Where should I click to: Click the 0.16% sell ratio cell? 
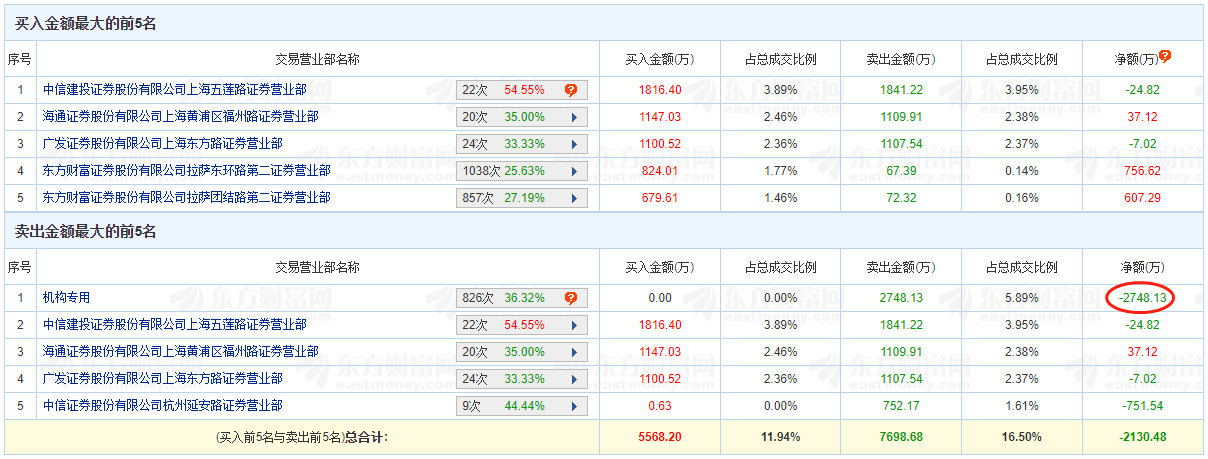1021,198
